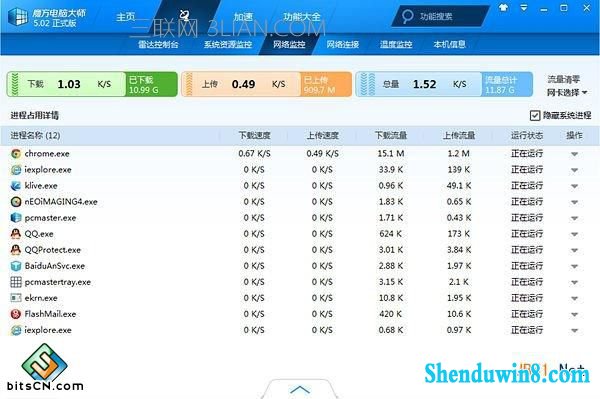Open 网卡选择 dropdown
The height and width of the screenshot is (399, 600).
click(x=567, y=93)
